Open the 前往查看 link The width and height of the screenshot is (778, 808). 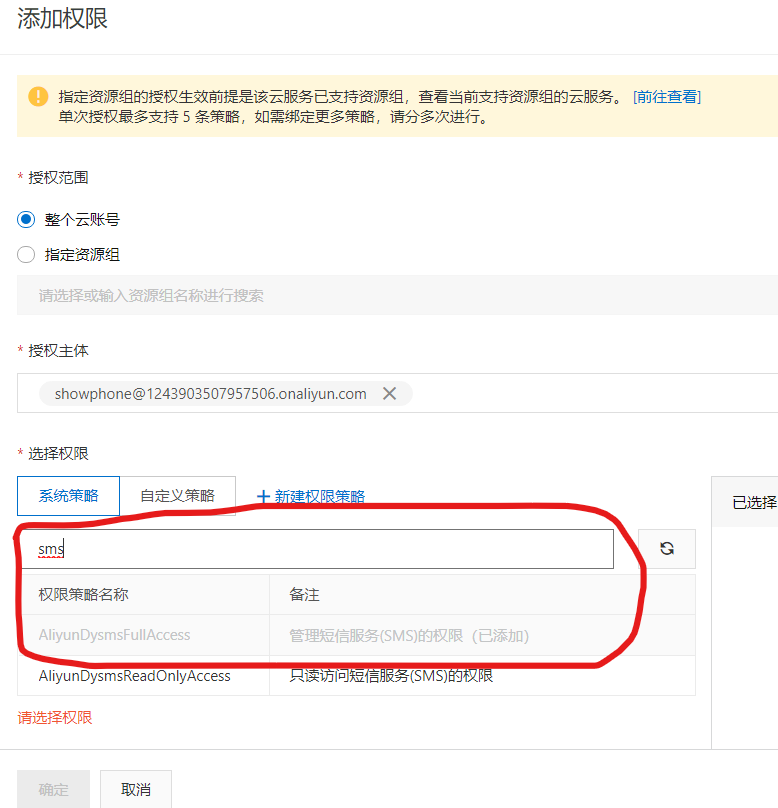[x=667, y=96]
